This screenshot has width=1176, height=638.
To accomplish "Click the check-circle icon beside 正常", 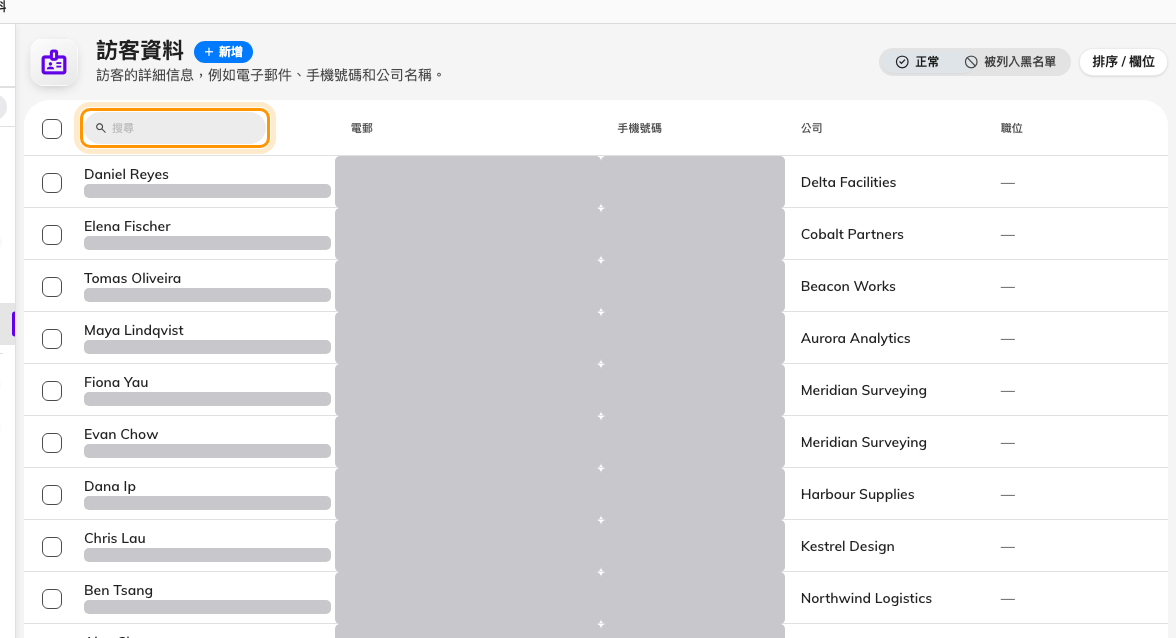I will click(x=902, y=62).
